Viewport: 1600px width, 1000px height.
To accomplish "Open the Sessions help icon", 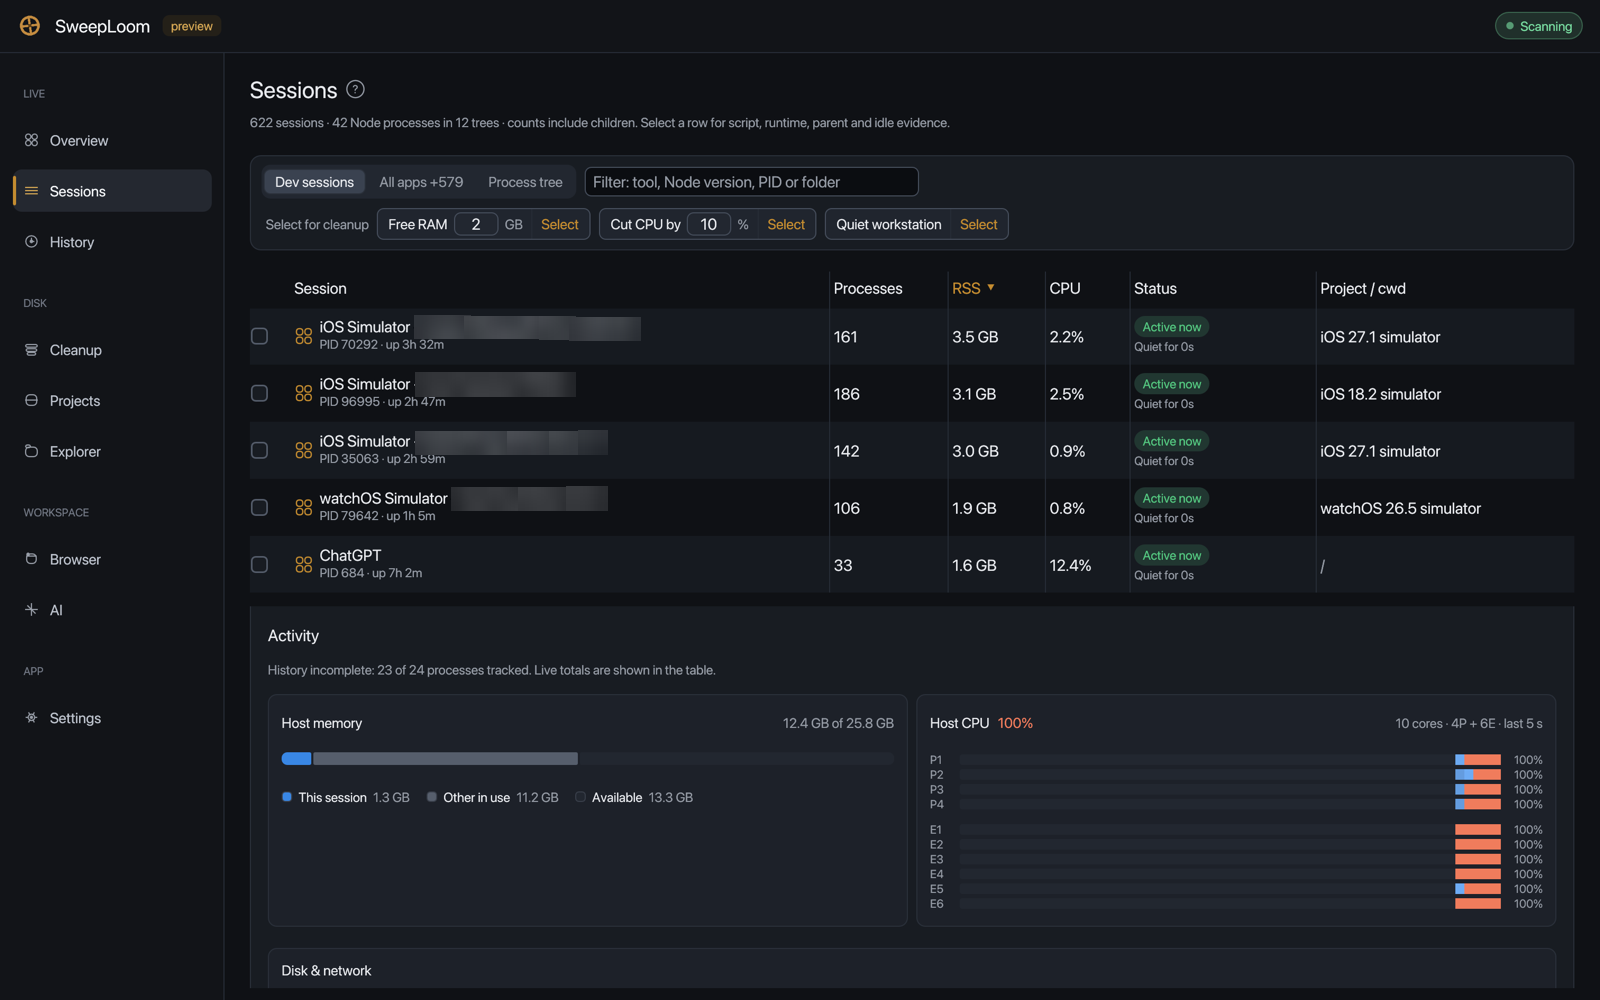I will tap(355, 90).
